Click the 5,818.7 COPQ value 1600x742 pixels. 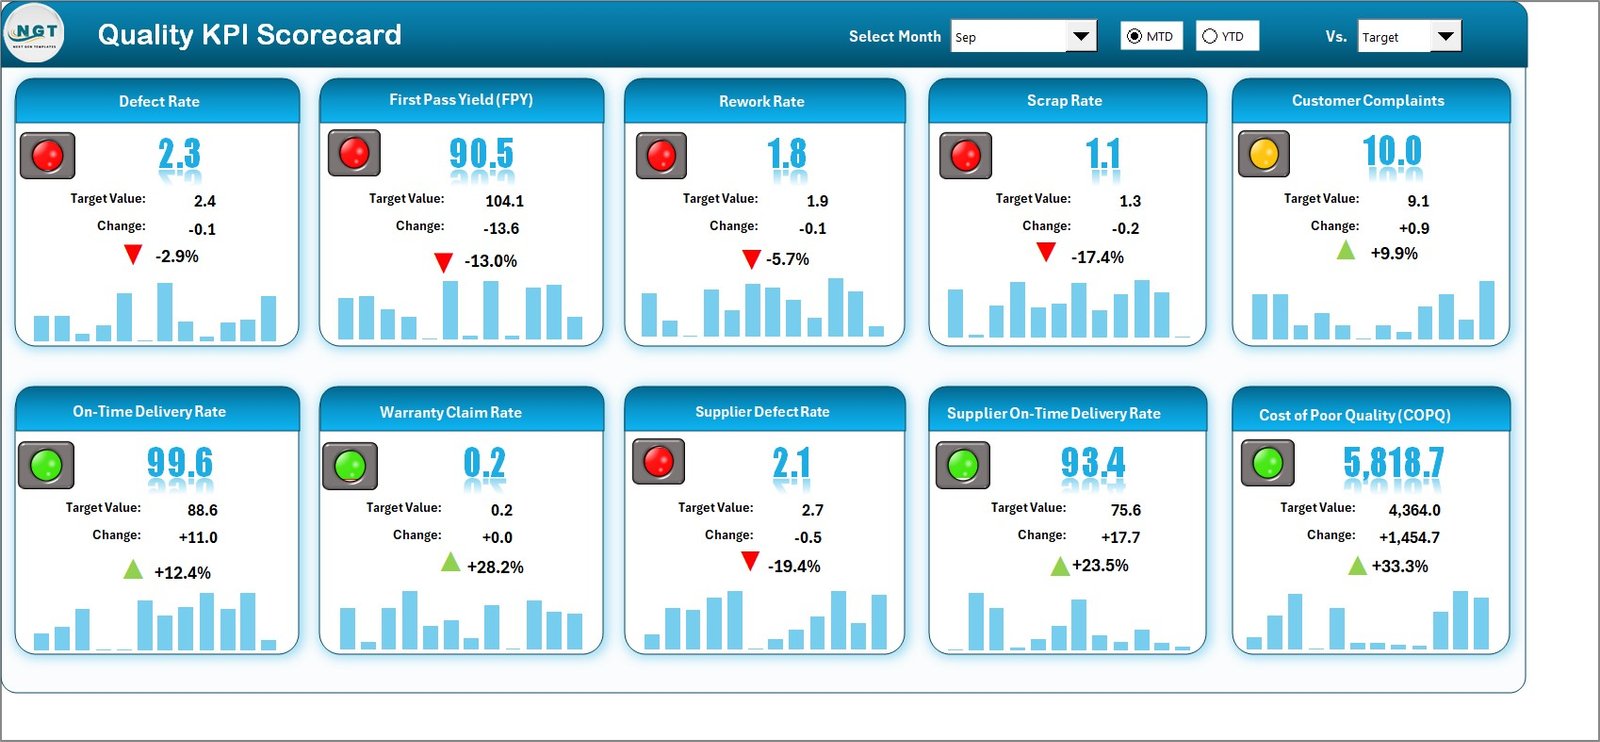tap(1393, 463)
